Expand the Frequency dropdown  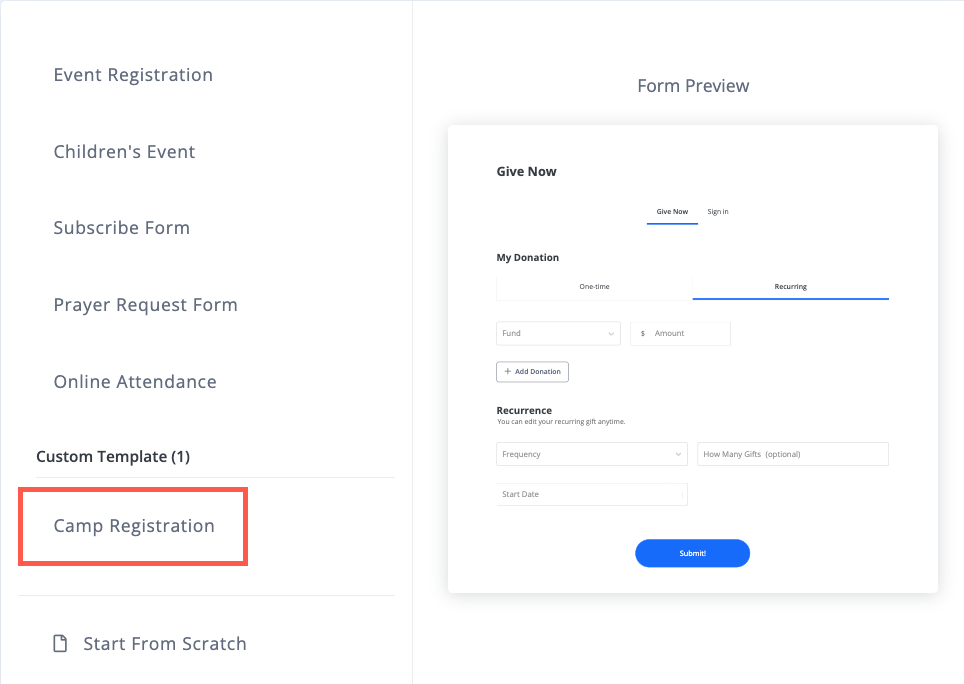pyautogui.click(x=591, y=454)
